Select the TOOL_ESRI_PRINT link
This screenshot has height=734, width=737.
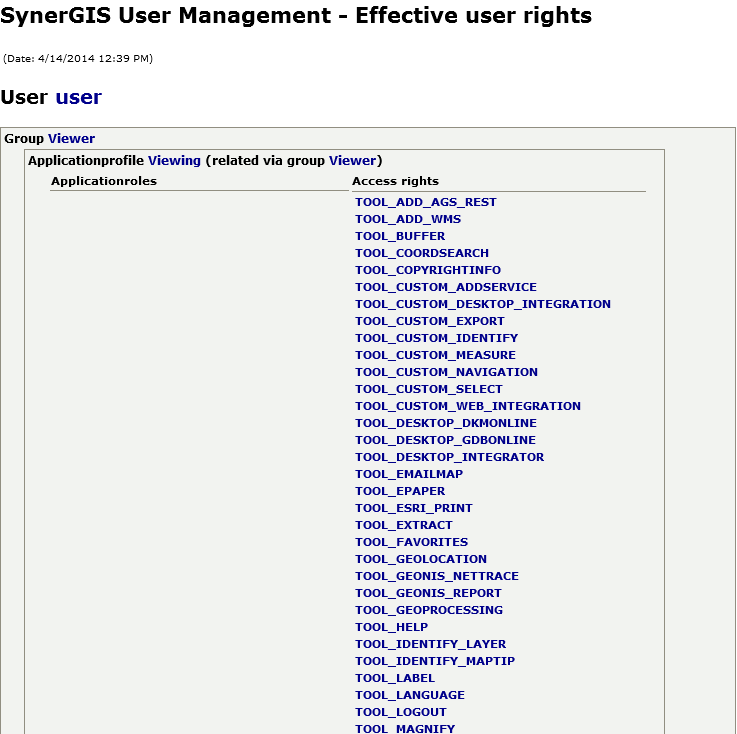pyautogui.click(x=414, y=508)
